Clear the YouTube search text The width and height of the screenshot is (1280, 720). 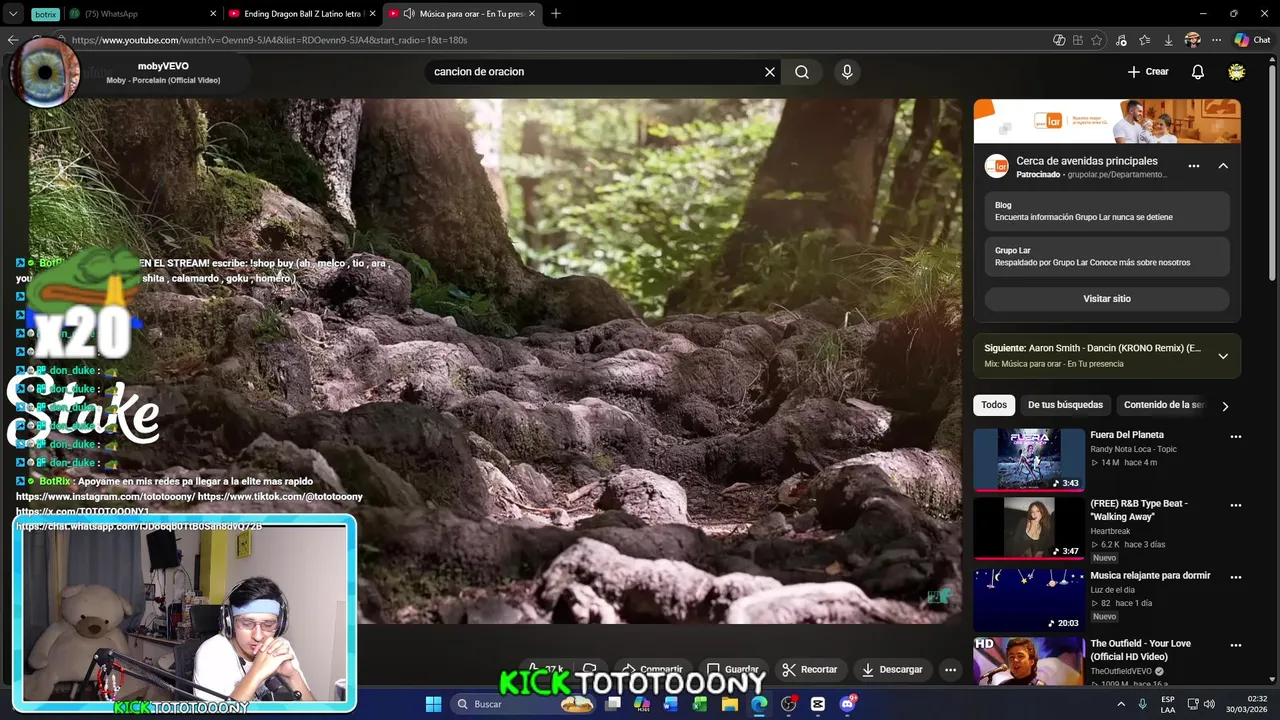pyautogui.click(x=770, y=72)
